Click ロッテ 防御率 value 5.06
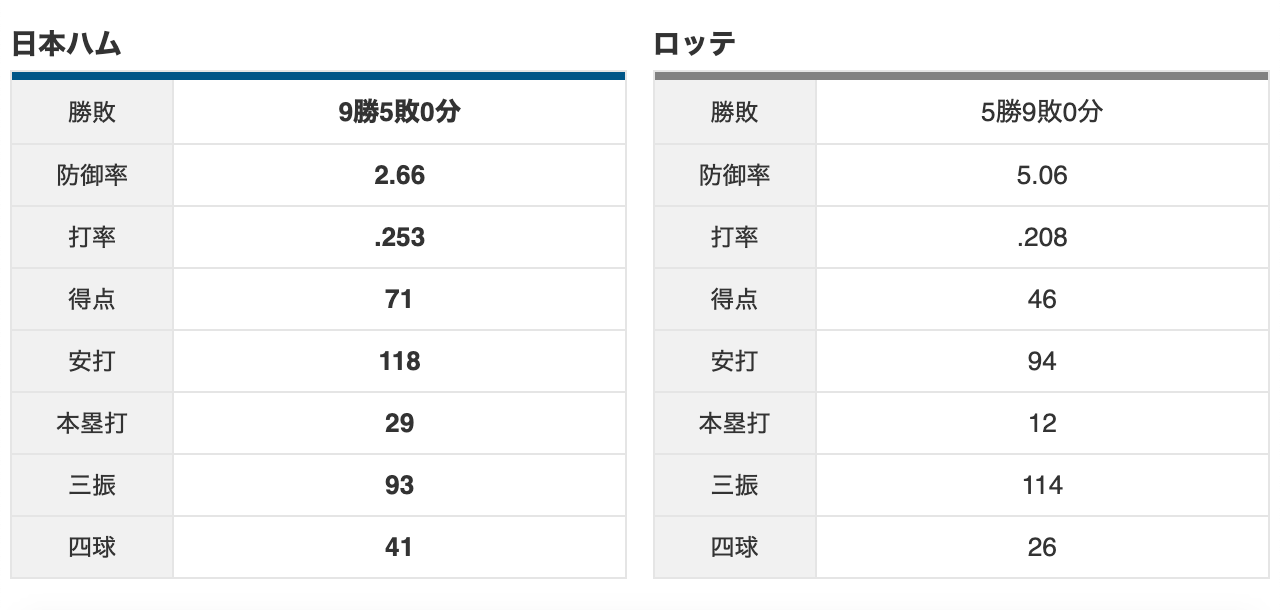1280x610 pixels. (x=1042, y=175)
